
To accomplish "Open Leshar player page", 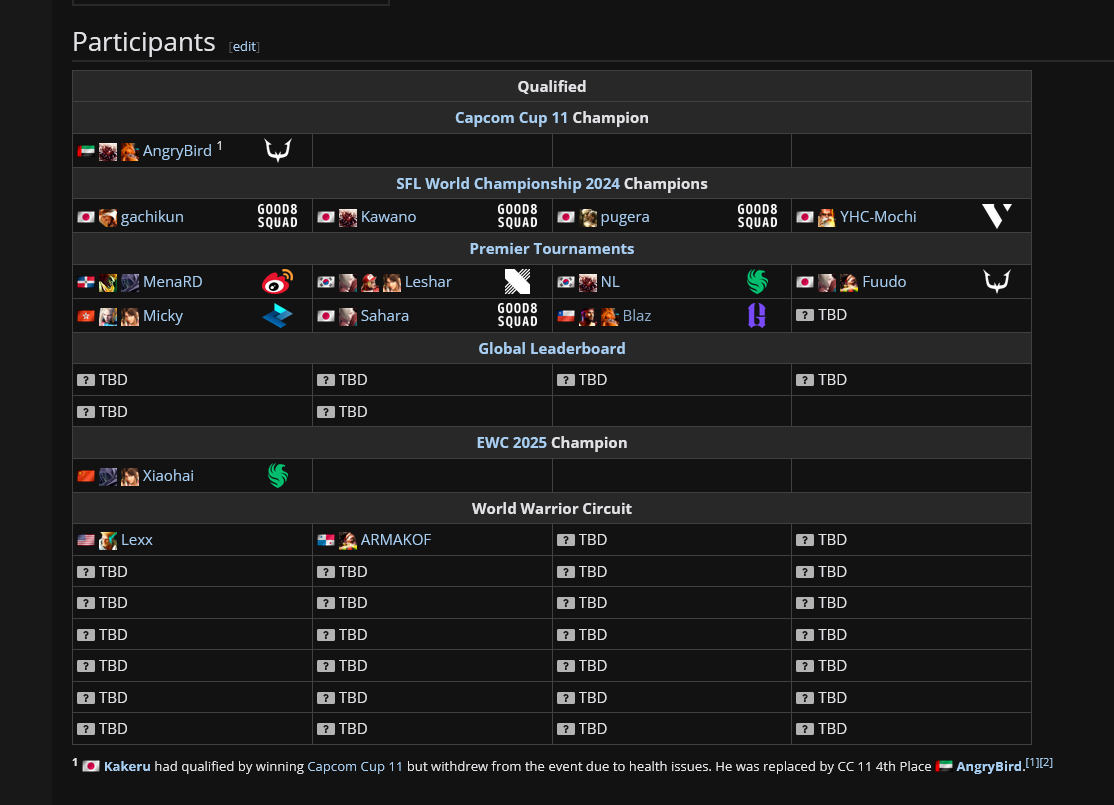I will [x=428, y=281].
